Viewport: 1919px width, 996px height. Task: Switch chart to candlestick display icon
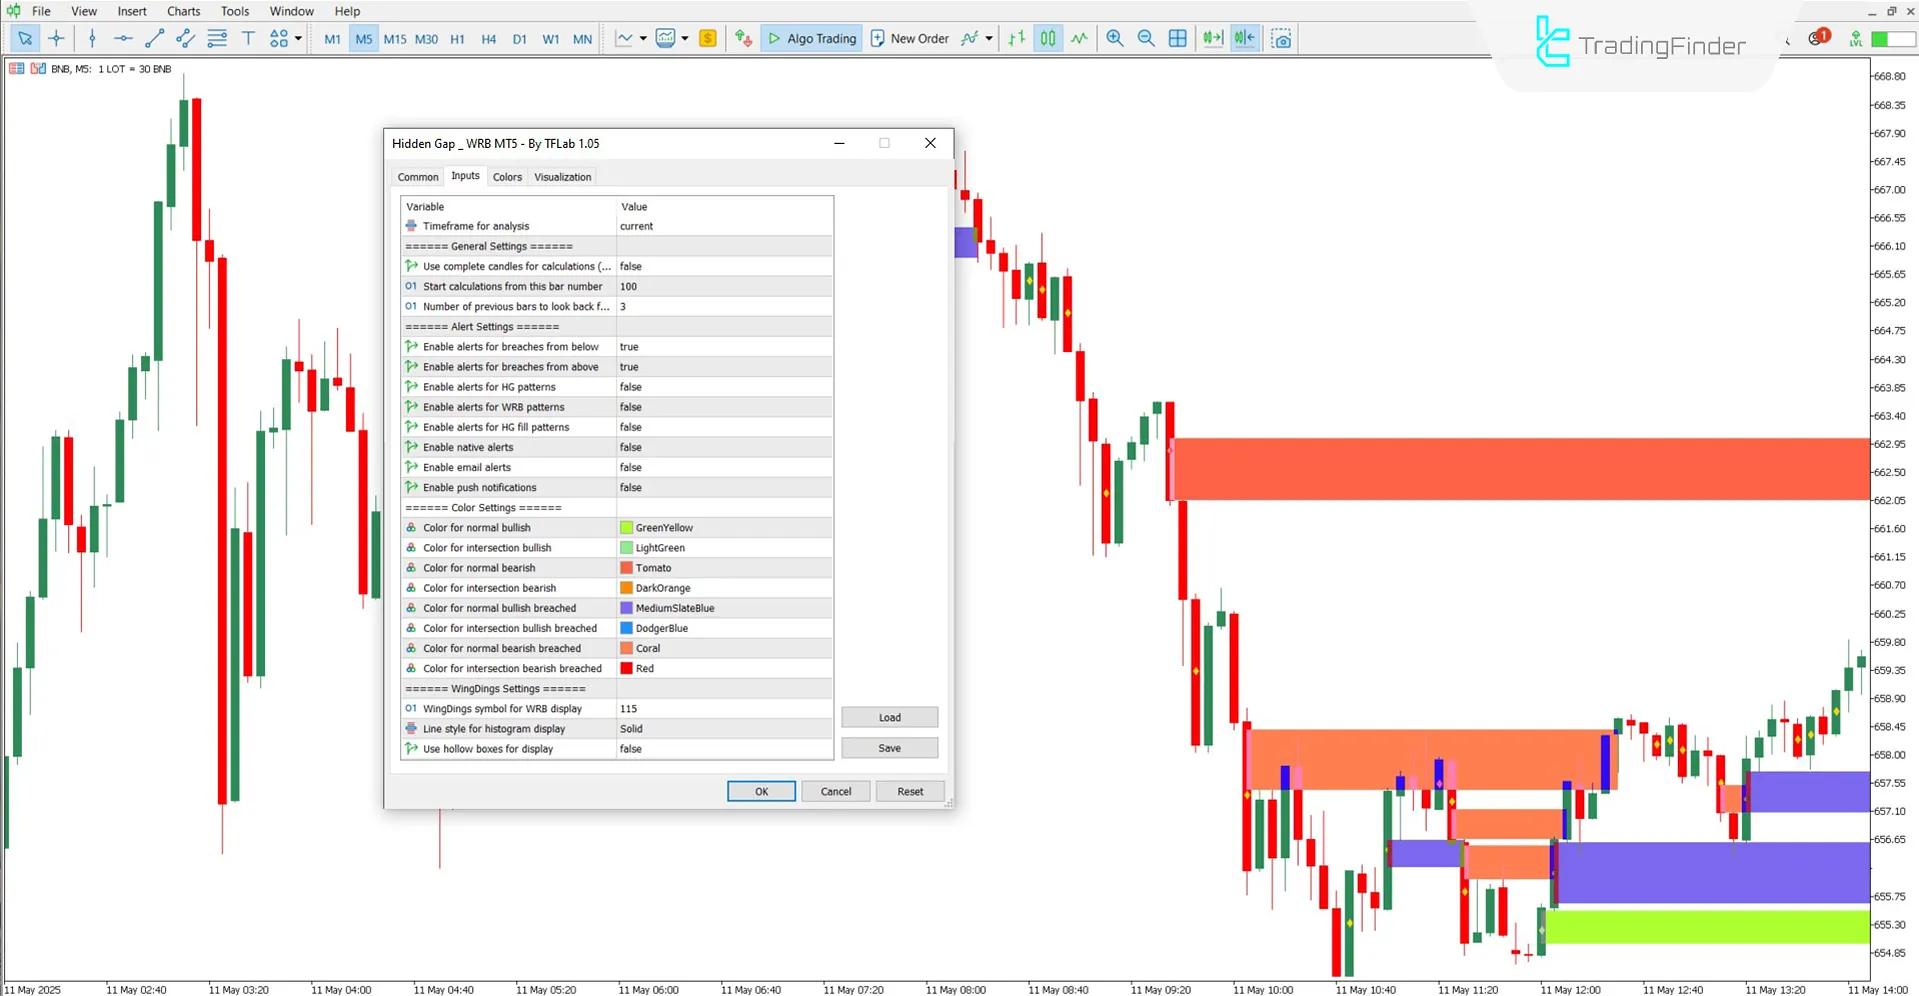(1047, 39)
